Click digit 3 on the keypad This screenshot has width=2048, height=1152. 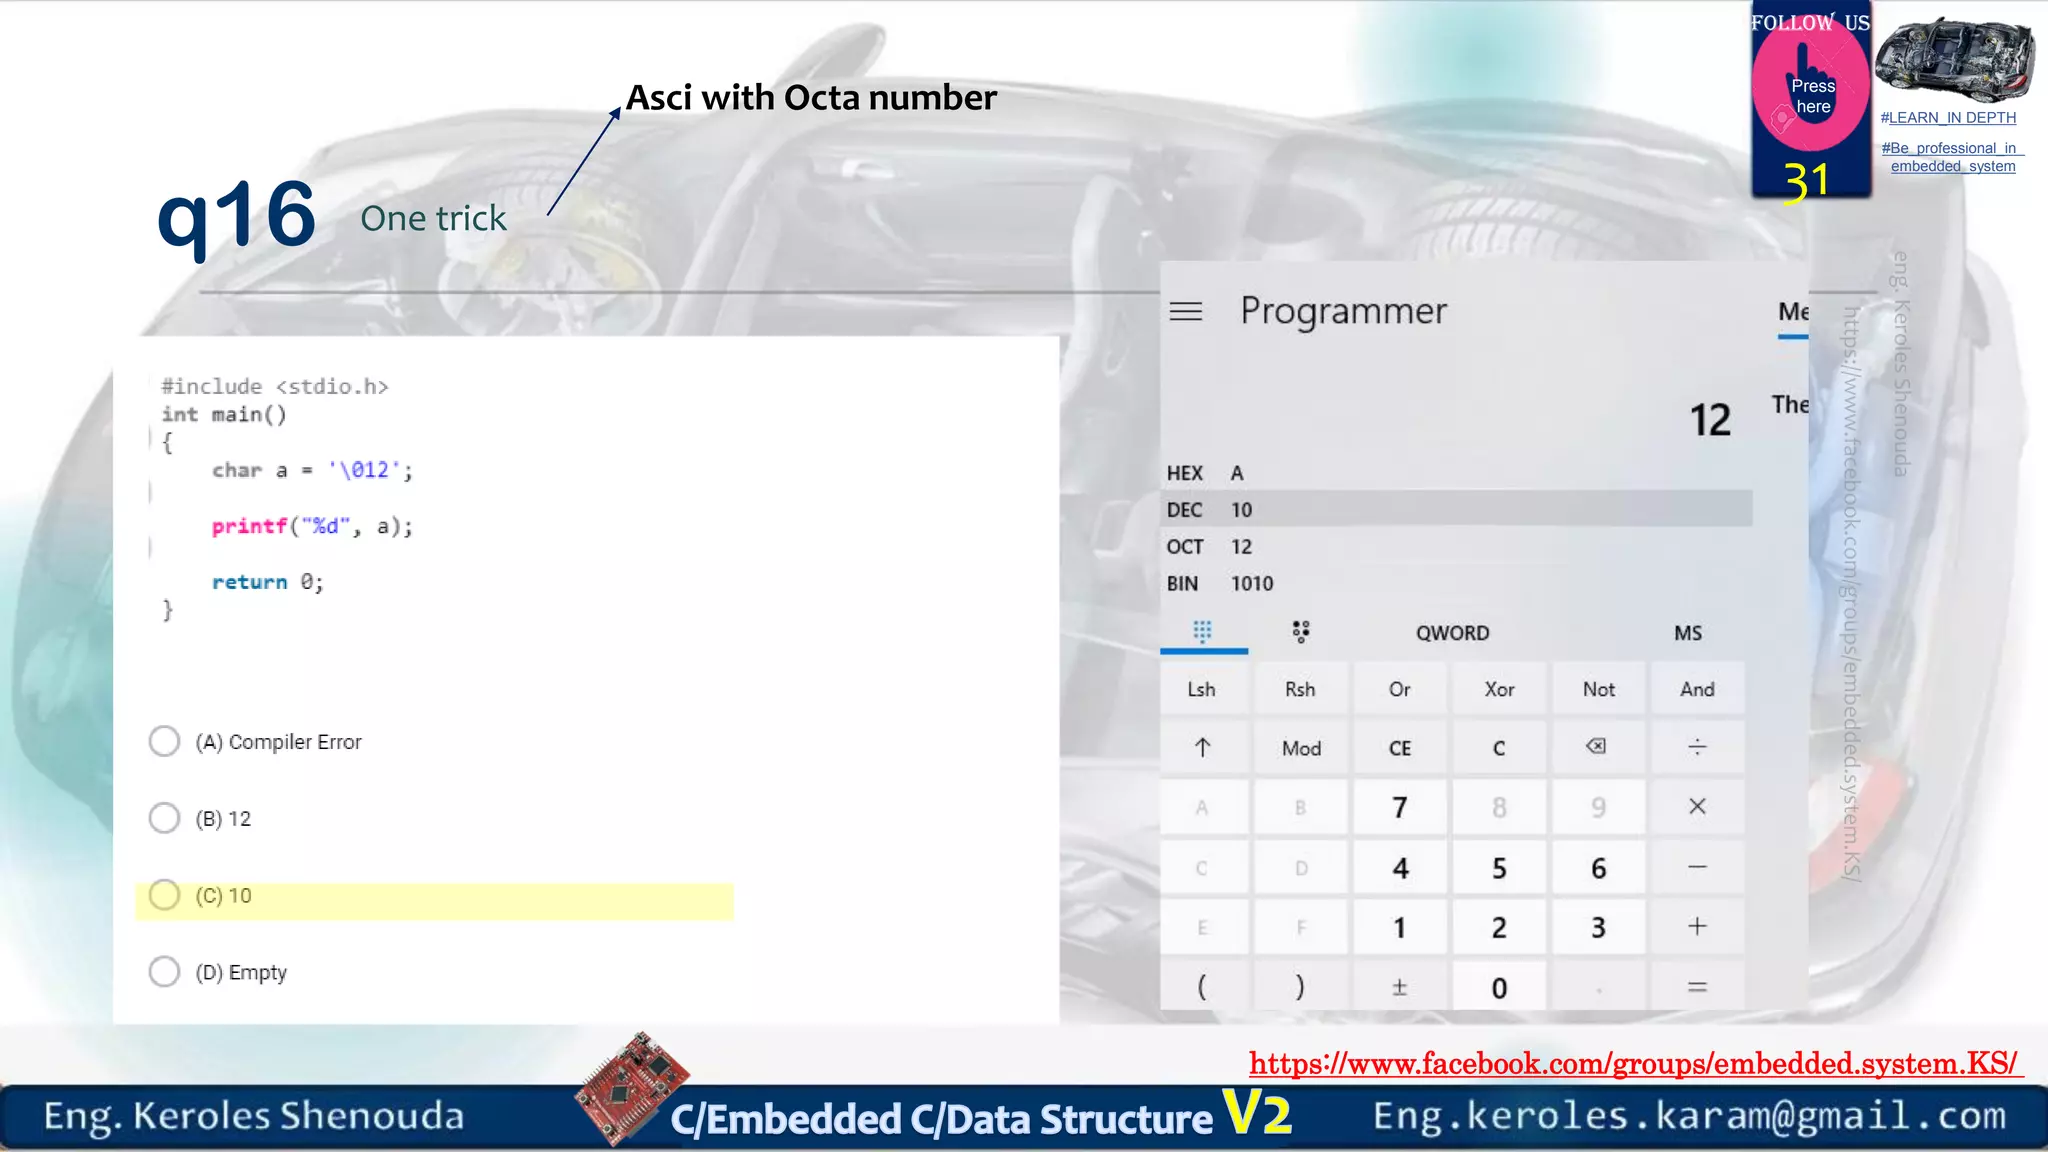point(1598,928)
